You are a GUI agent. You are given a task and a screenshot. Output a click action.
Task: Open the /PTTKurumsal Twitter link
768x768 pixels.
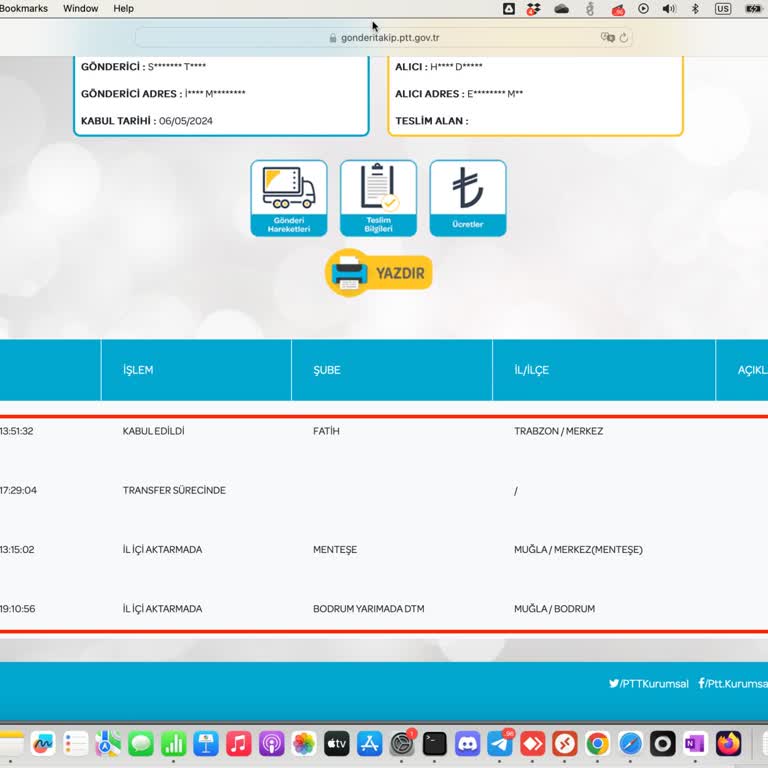pyautogui.click(x=648, y=683)
